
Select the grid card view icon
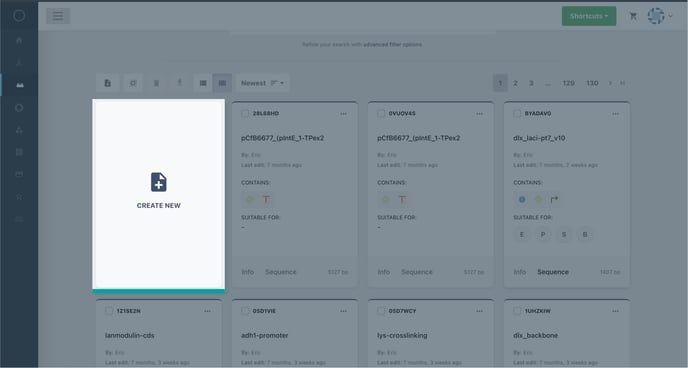(x=222, y=83)
